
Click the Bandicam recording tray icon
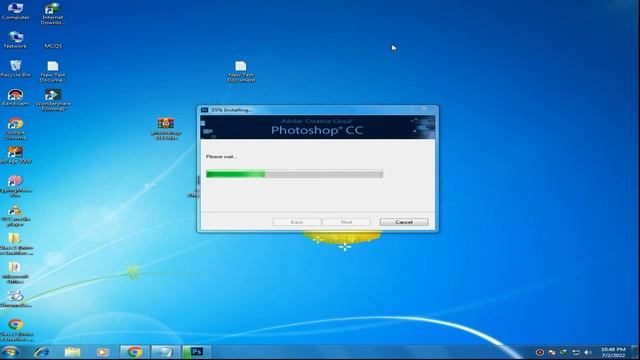tap(540, 352)
